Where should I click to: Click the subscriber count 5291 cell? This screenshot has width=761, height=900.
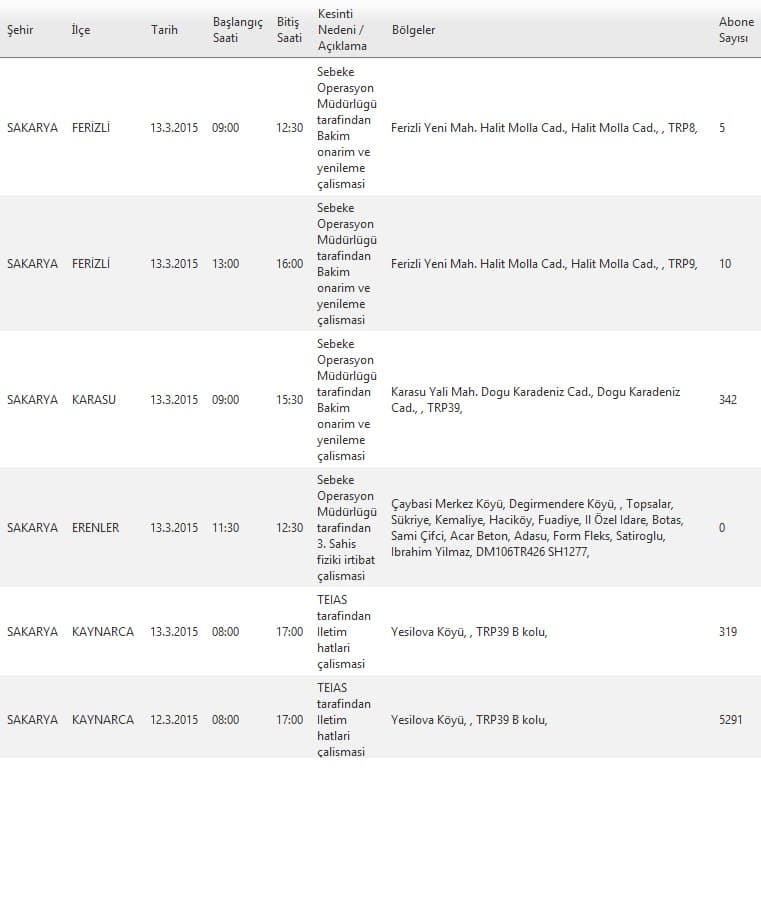[731, 720]
